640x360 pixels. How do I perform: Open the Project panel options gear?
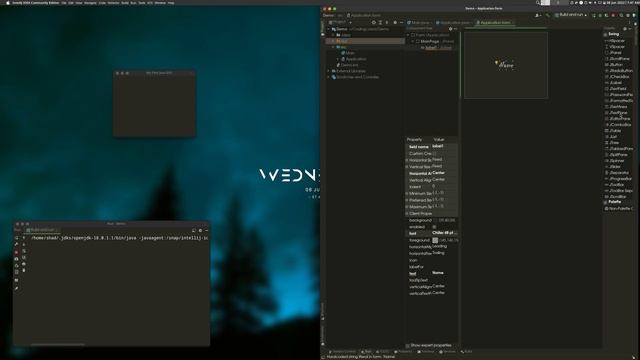395,22
